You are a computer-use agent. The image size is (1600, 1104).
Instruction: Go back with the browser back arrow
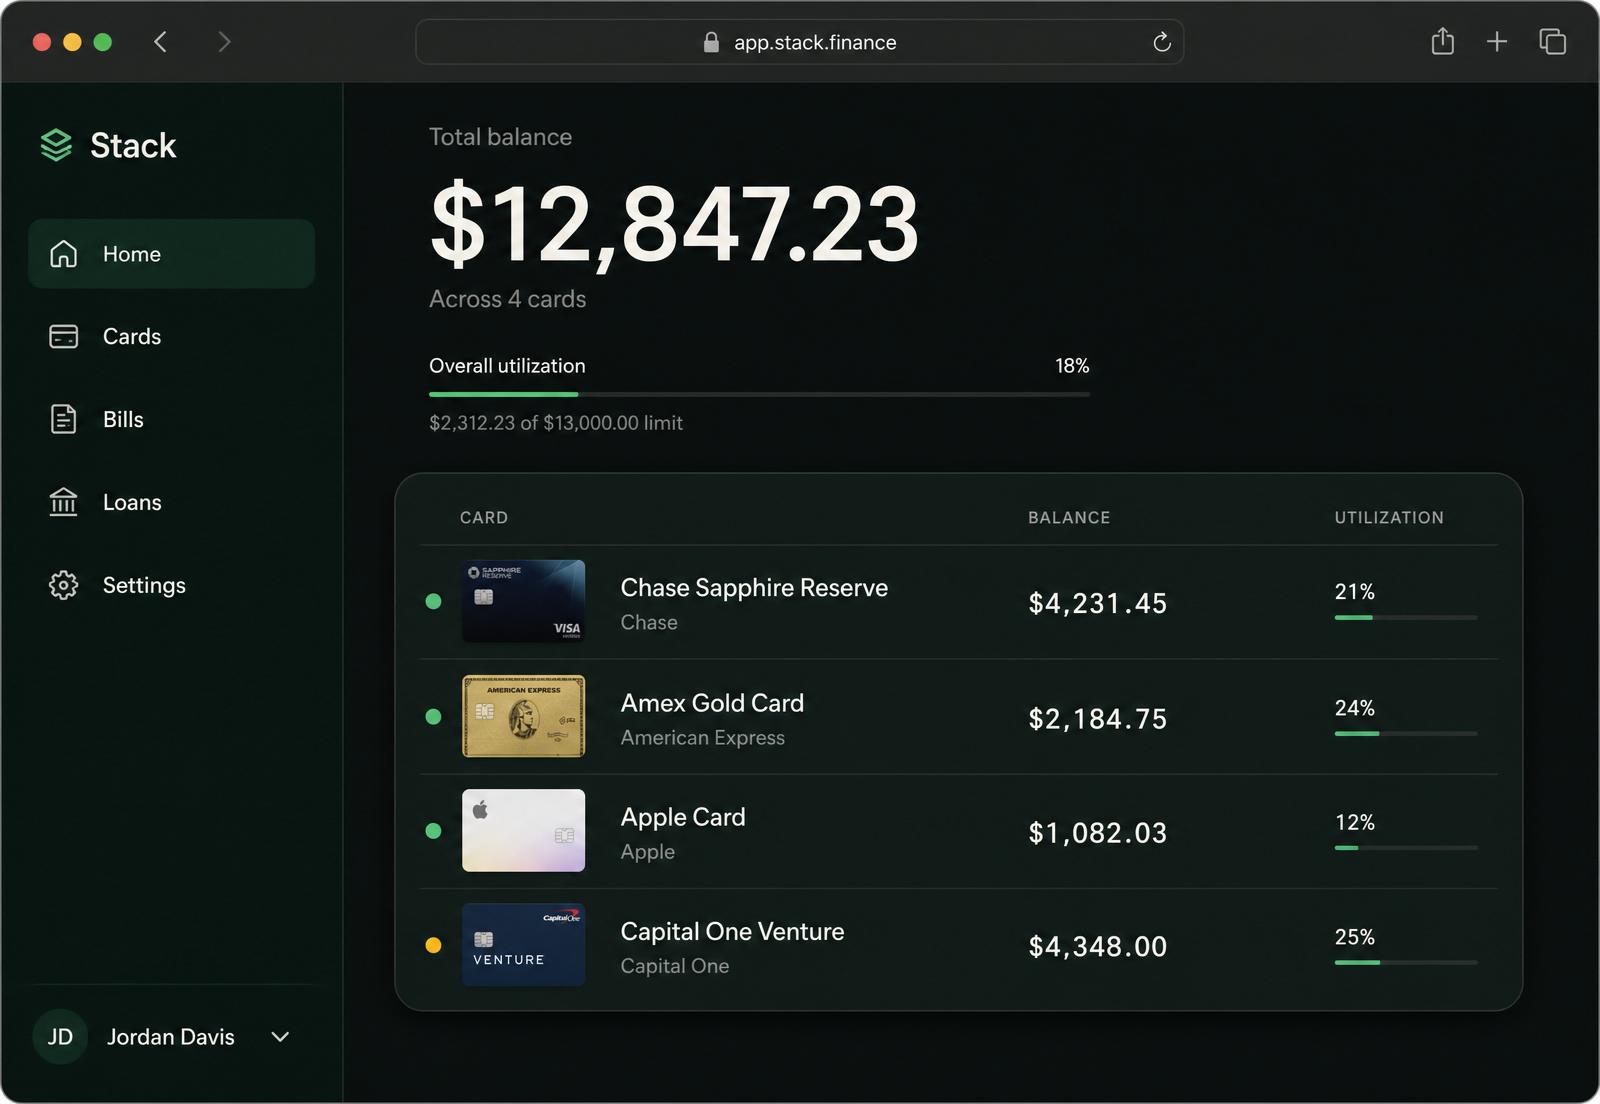[160, 42]
